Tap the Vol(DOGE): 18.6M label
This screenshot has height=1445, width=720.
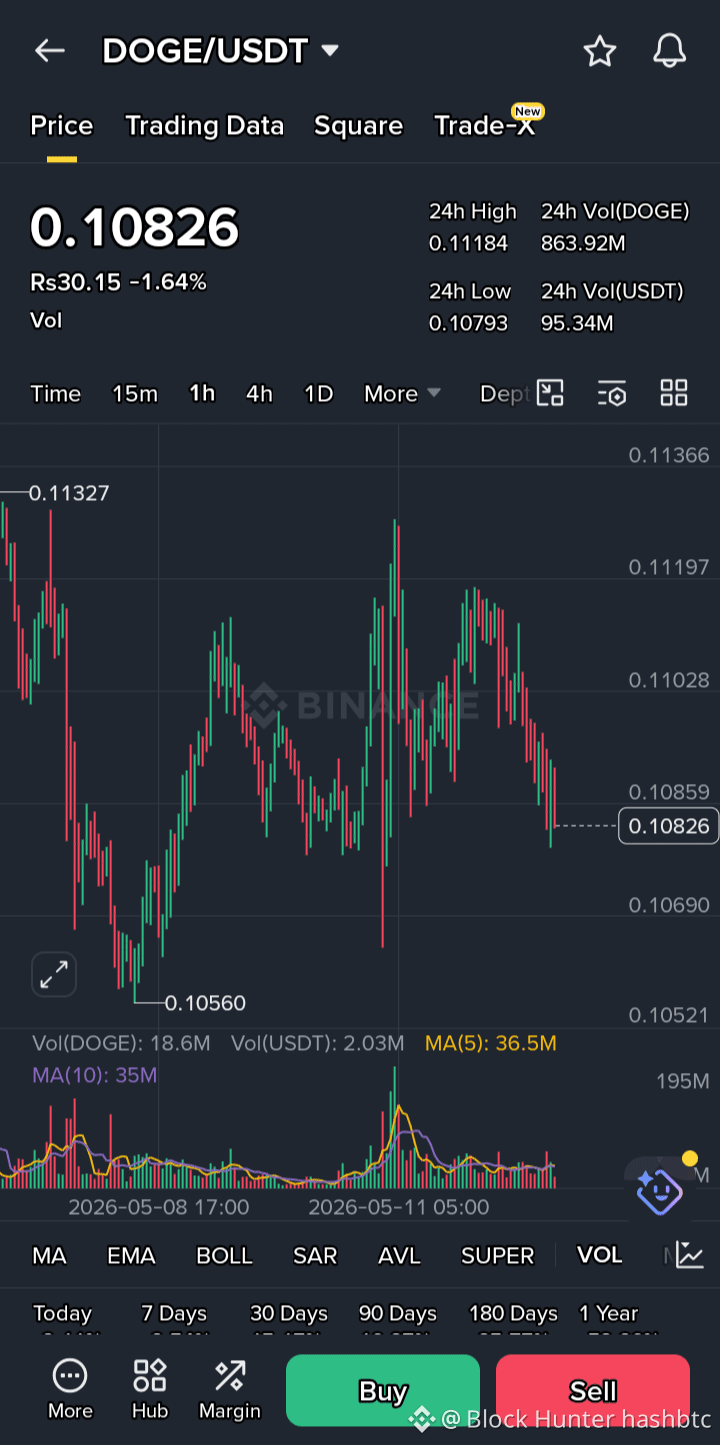click(121, 1043)
